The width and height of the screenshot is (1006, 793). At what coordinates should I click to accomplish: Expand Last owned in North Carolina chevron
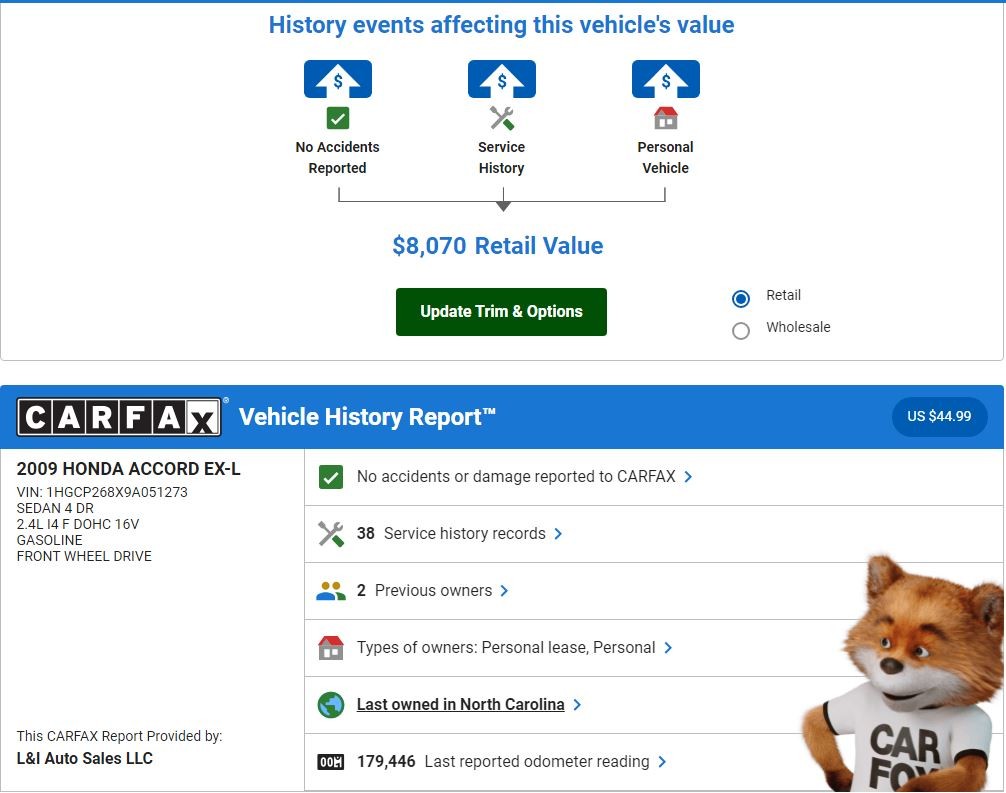point(577,704)
